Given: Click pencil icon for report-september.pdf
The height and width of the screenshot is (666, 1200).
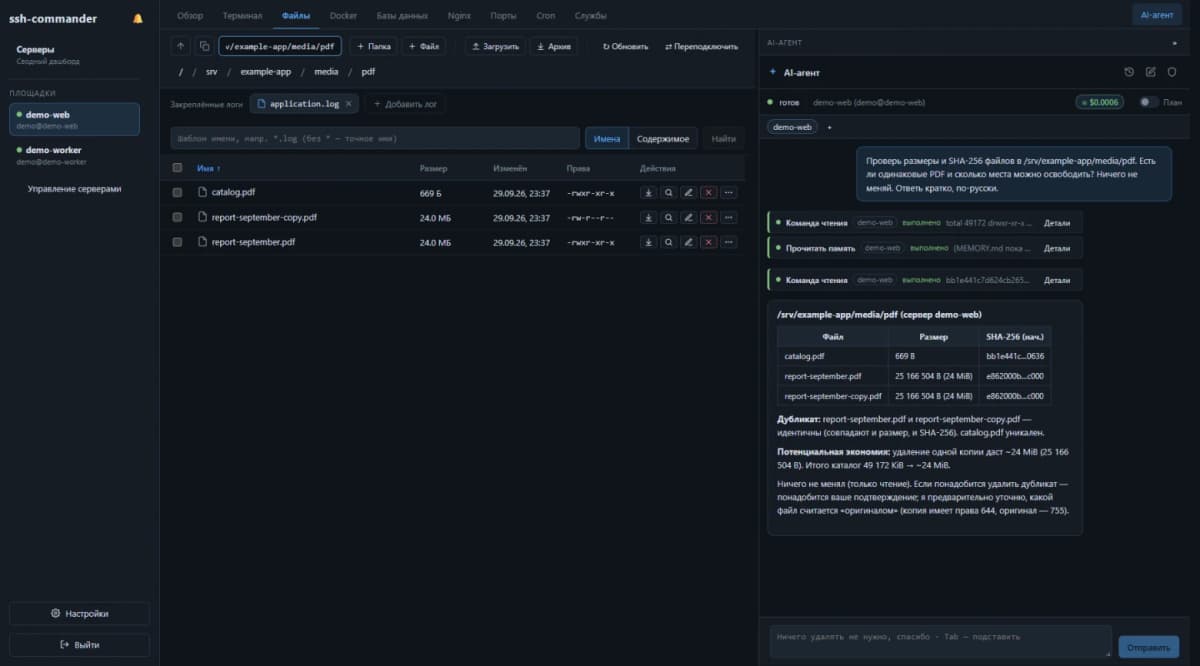Looking at the screenshot, I should pos(688,242).
